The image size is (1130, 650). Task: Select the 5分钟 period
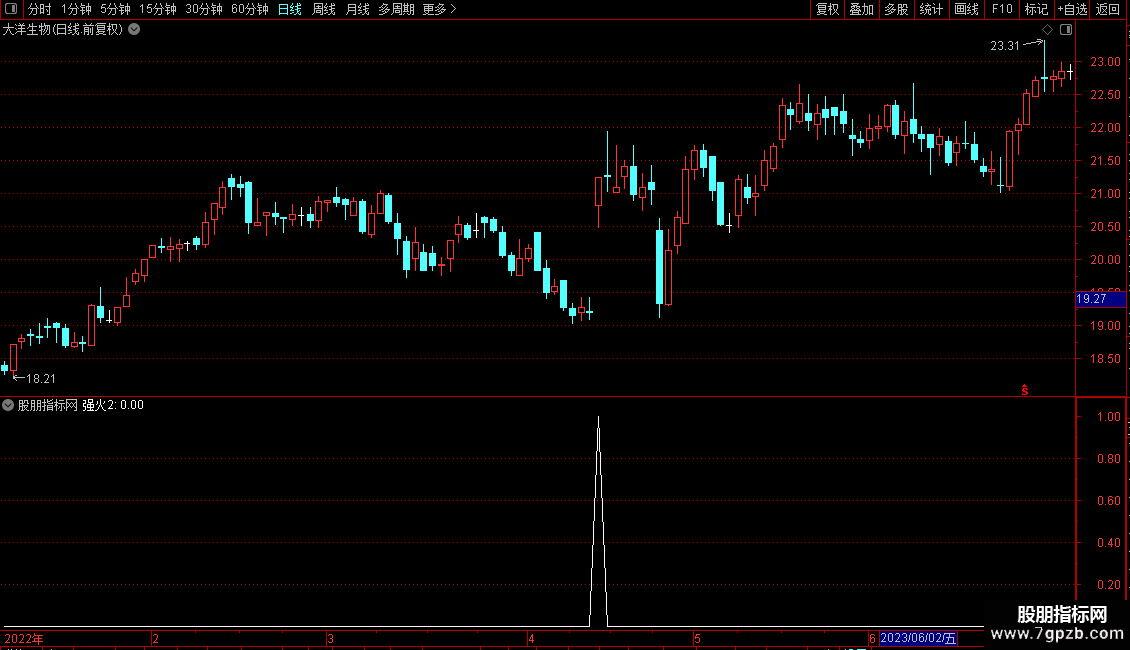pyautogui.click(x=115, y=9)
